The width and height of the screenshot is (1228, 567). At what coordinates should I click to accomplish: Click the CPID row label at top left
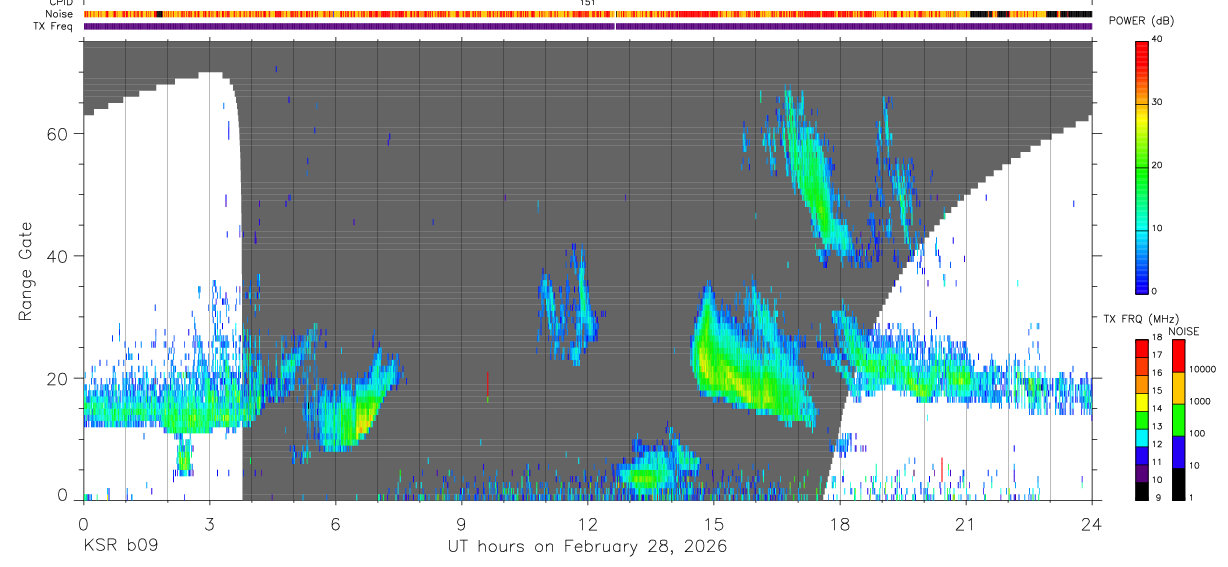(60, 3)
